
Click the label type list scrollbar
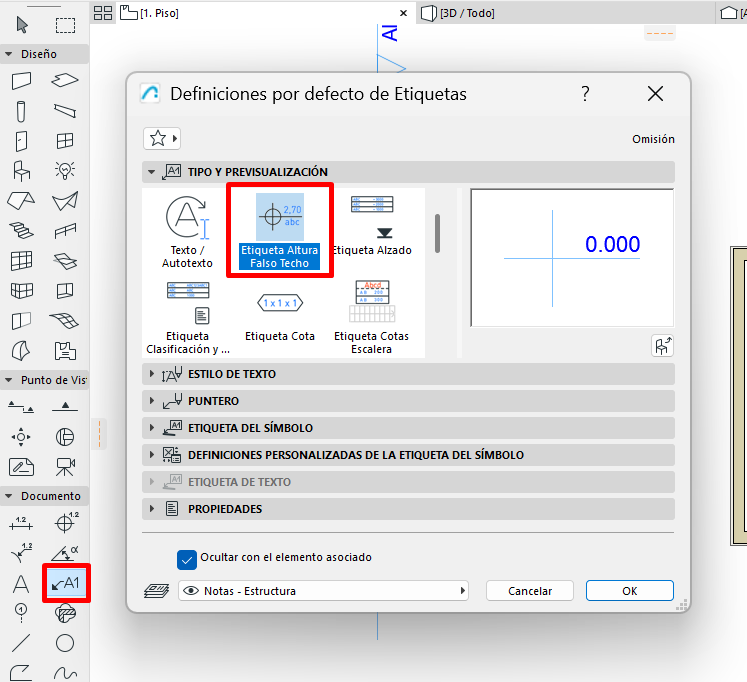(x=437, y=233)
